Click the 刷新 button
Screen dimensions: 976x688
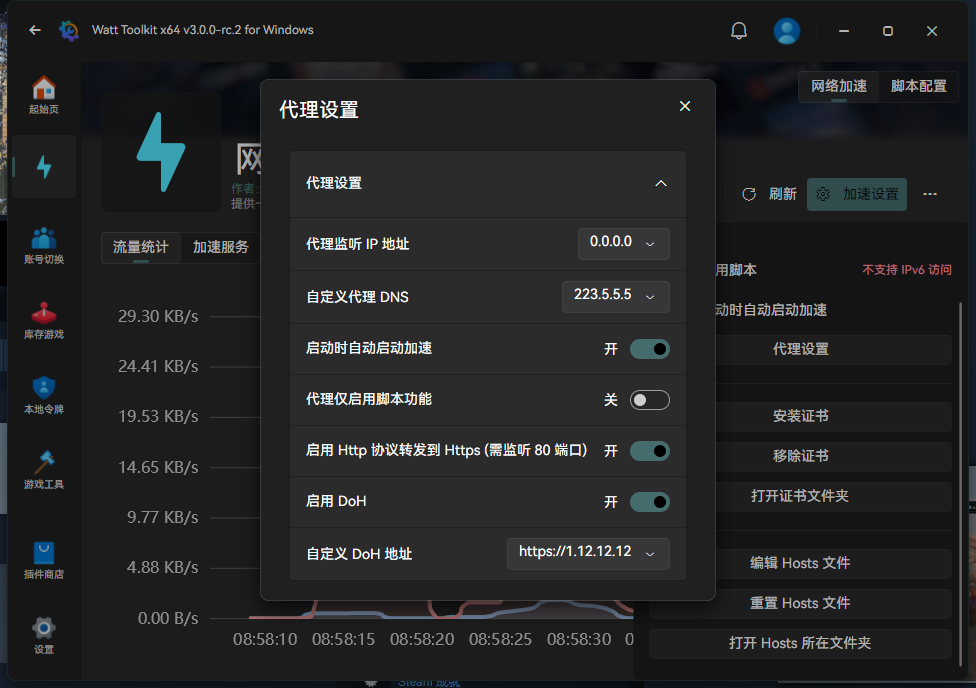point(769,194)
